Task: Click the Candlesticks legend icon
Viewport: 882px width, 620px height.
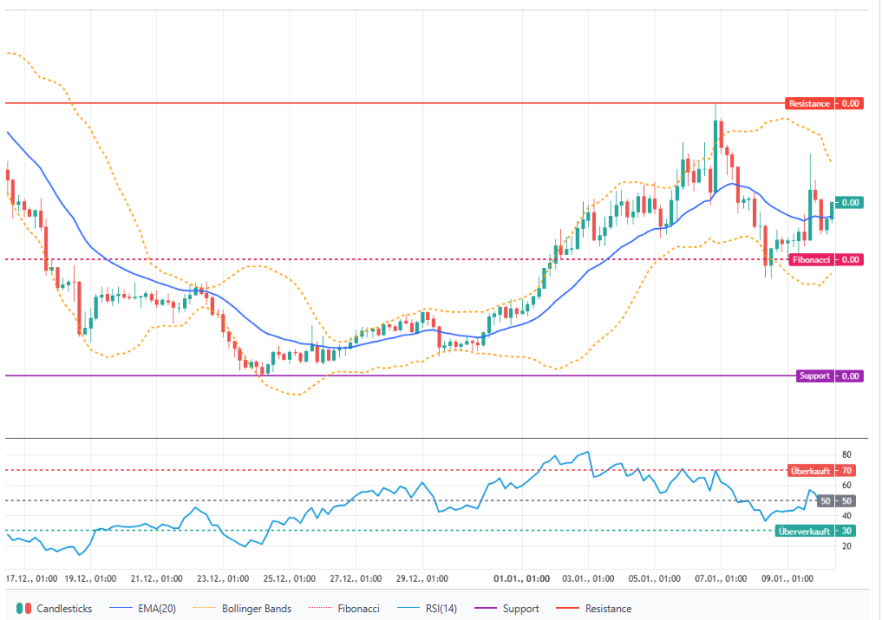Action: [24, 608]
